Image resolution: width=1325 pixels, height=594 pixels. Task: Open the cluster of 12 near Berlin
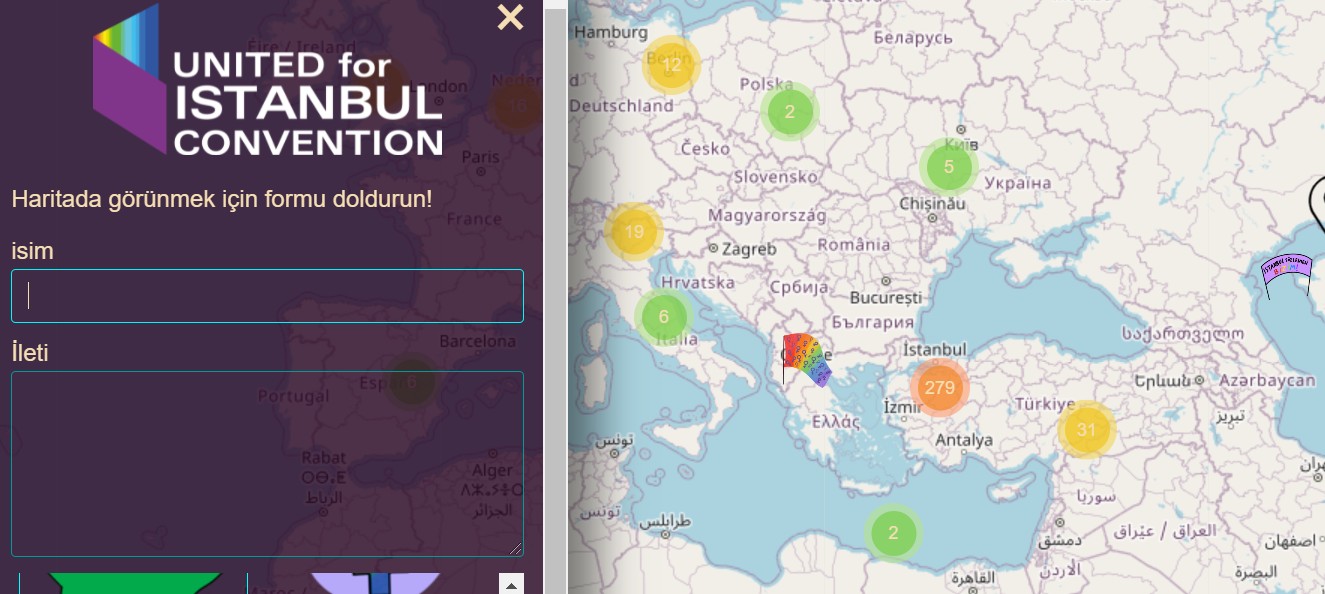(672, 65)
